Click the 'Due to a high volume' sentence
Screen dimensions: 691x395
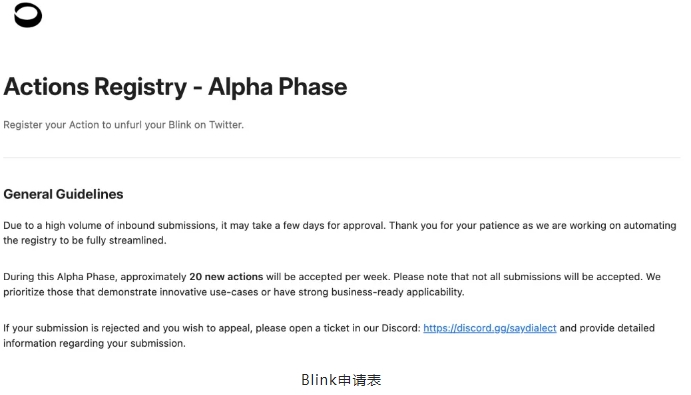click(x=194, y=226)
